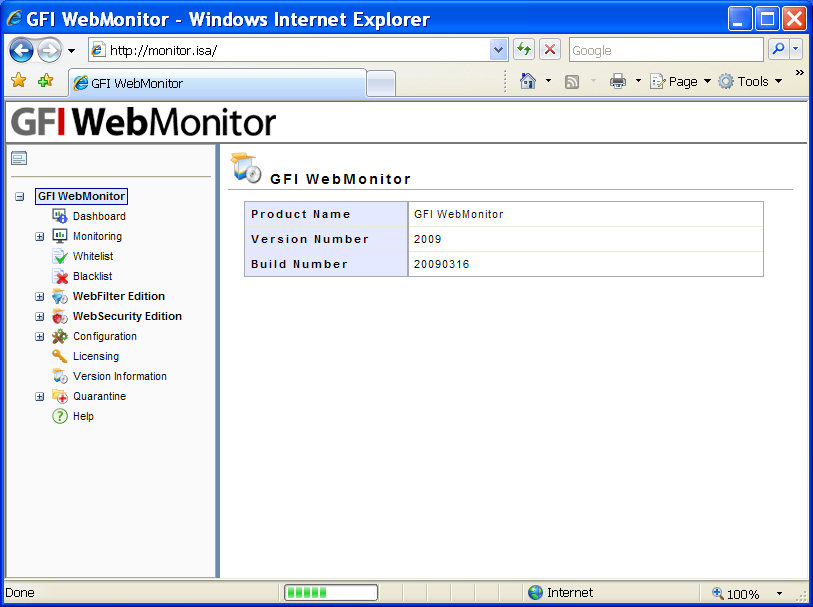Open the Tools menu
The width and height of the screenshot is (813, 607).
pos(750,81)
